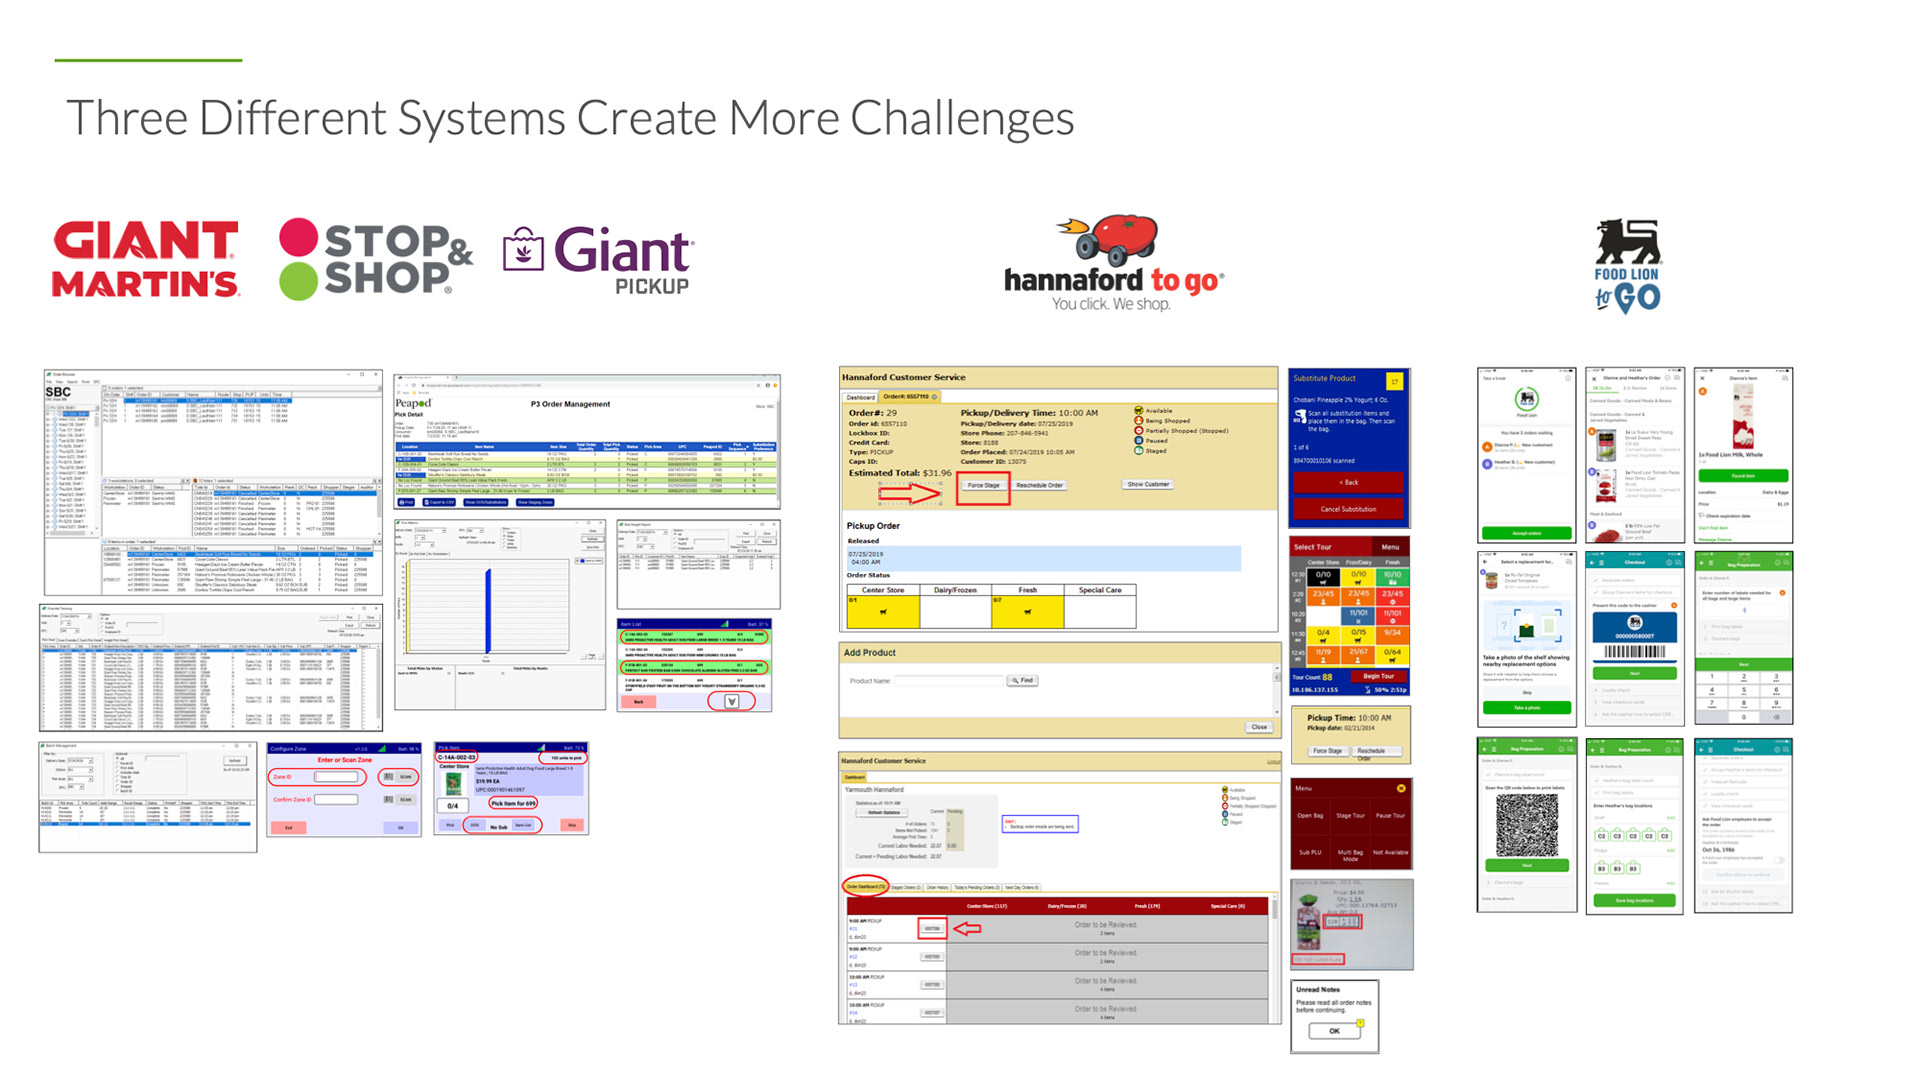Tap the backspace key on the Food Lion keypad
Viewport: 1920px width, 1080px height.
(1776, 716)
